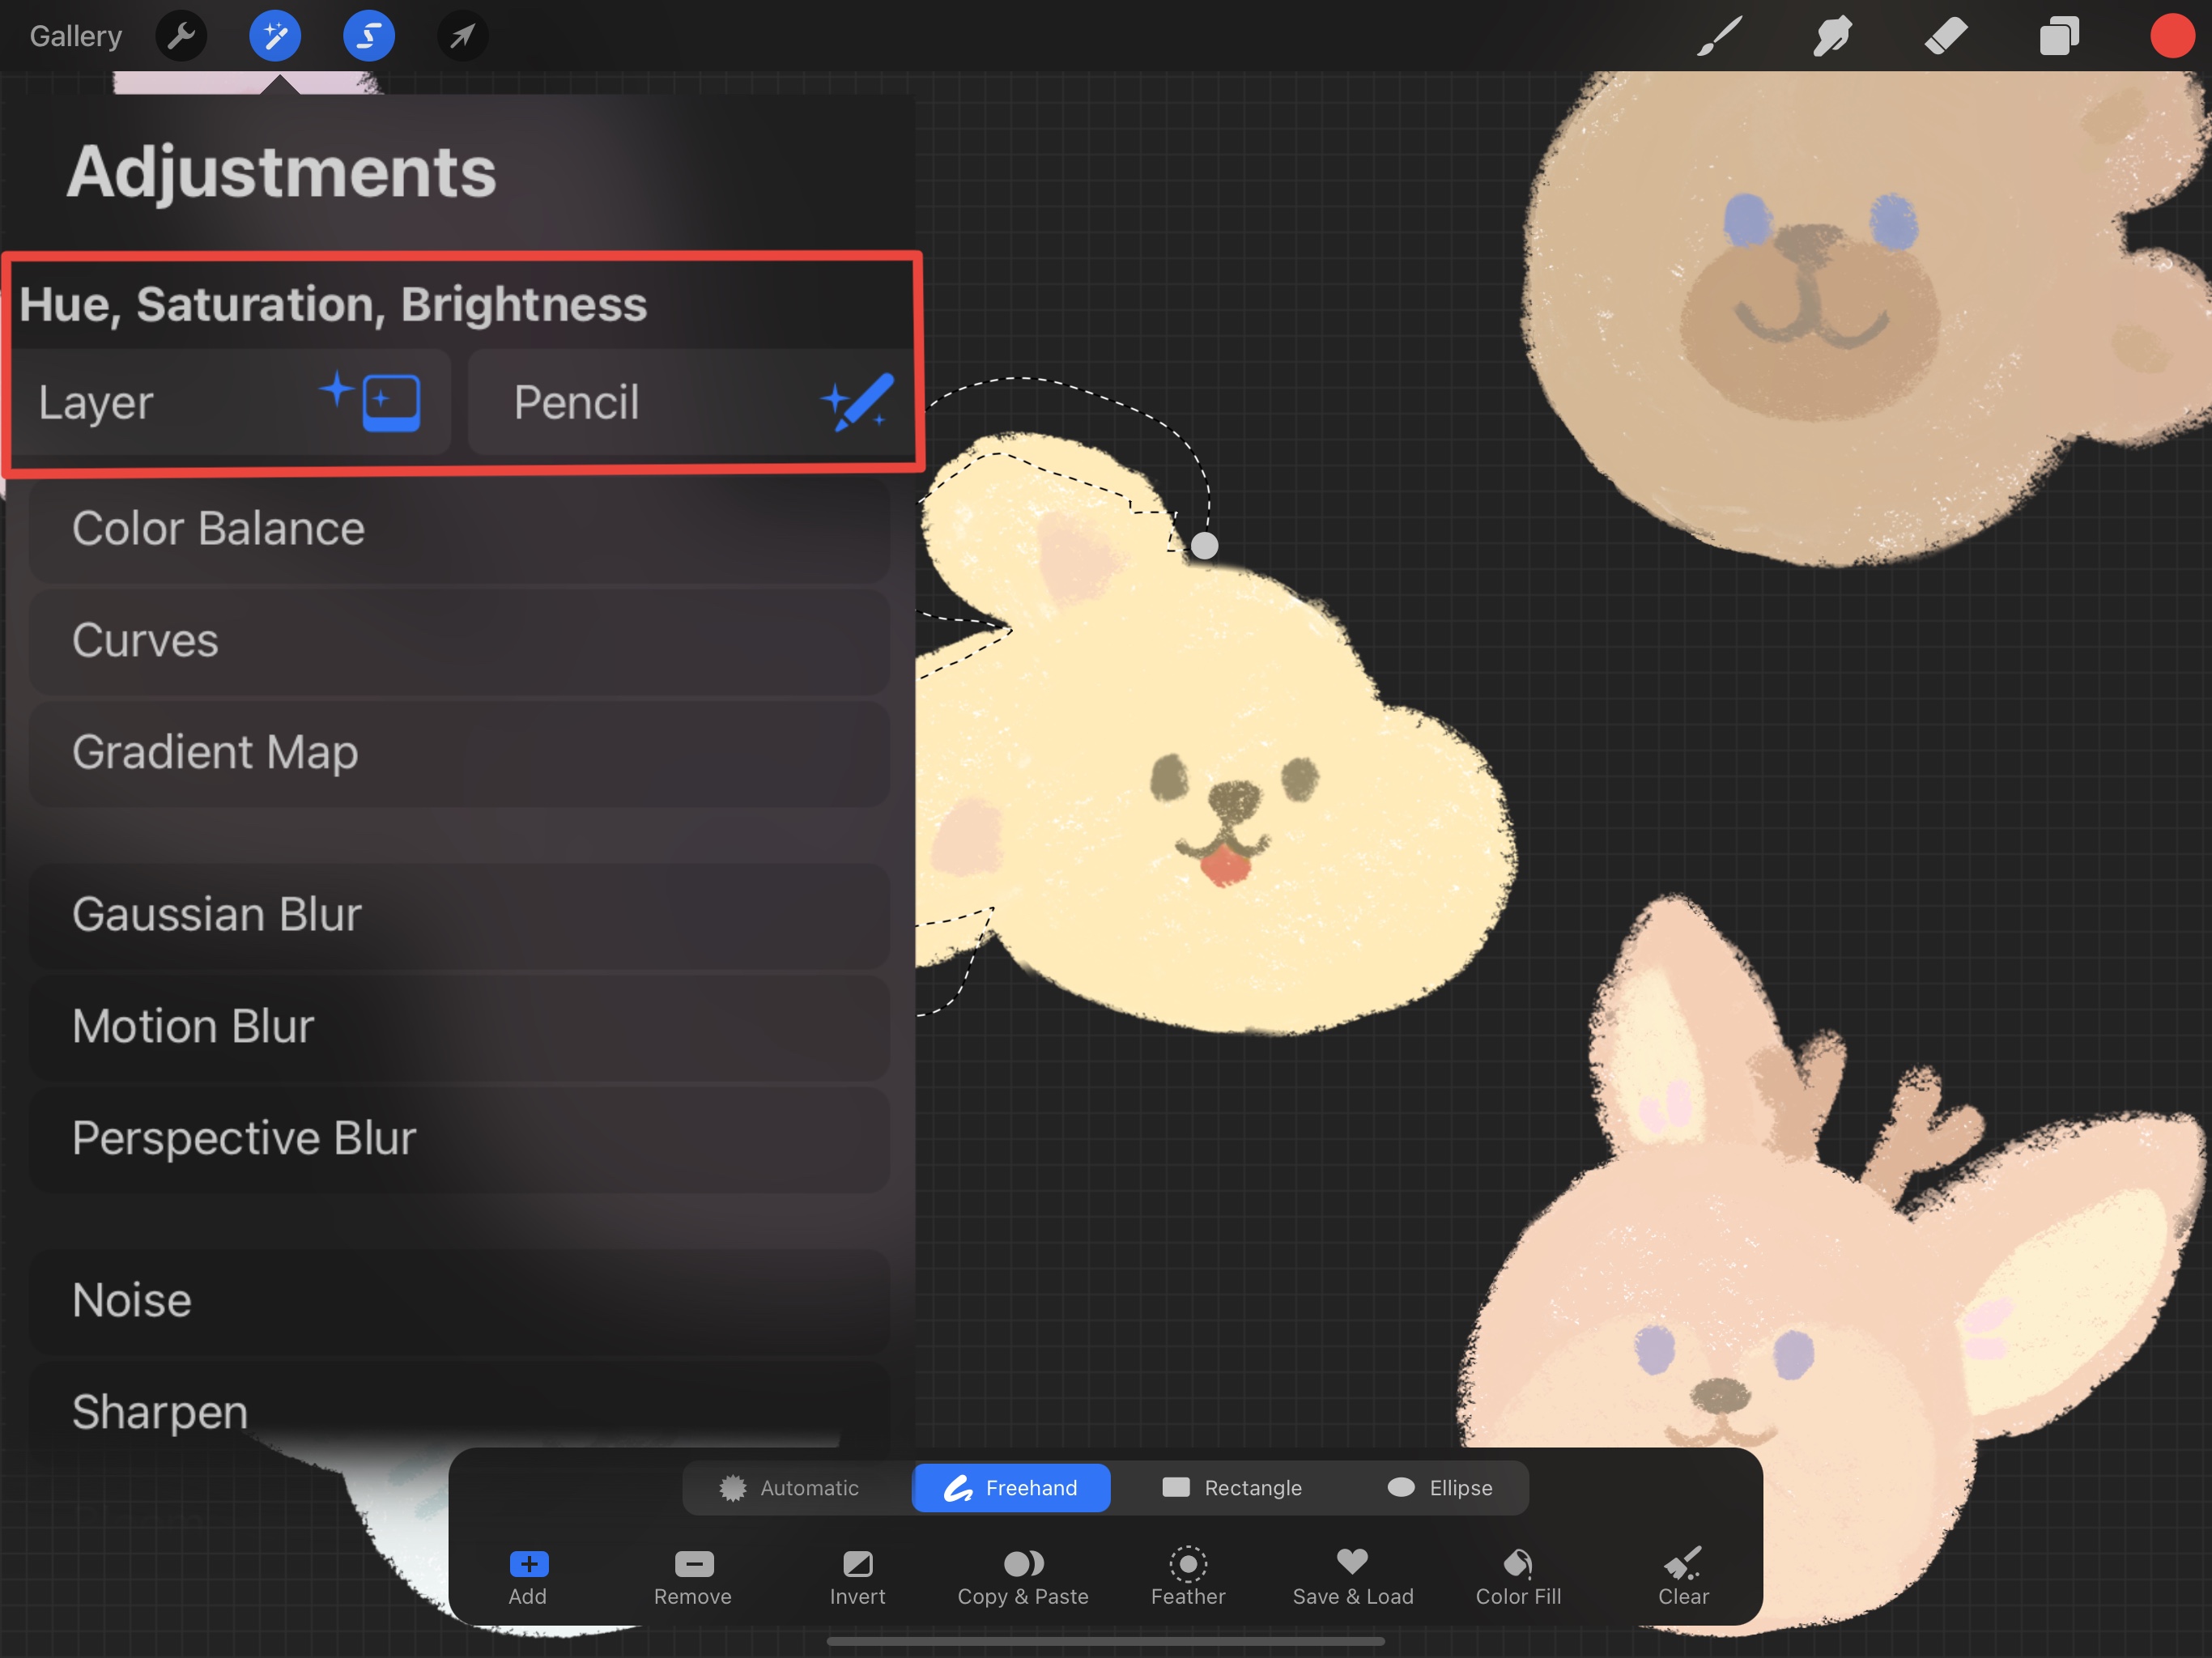The image size is (2212, 1658).
Task: Return to the Gallery
Action: coord(76,36)
